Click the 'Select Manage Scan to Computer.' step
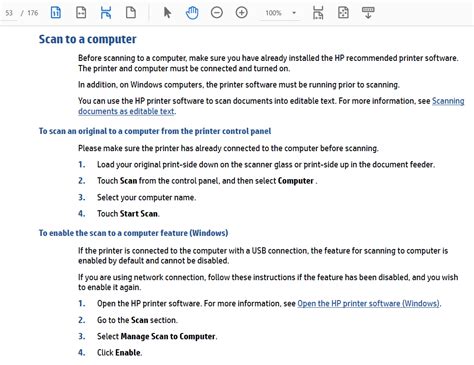Viewport: 474px width, 365px height. pyautogui.click(x=157, y=336)
